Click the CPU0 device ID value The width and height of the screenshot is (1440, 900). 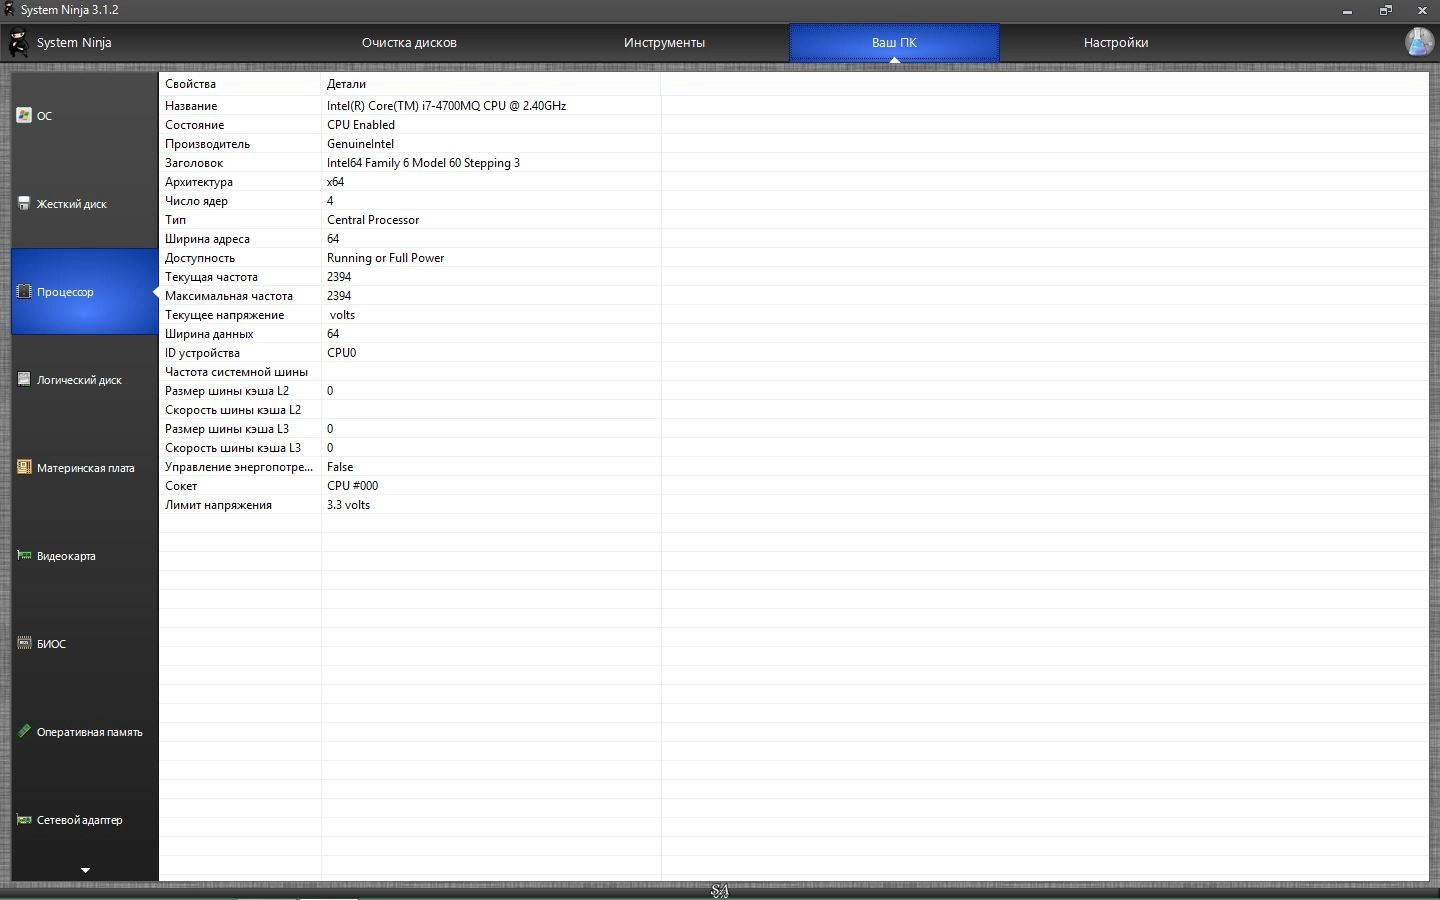coord(341,353)
